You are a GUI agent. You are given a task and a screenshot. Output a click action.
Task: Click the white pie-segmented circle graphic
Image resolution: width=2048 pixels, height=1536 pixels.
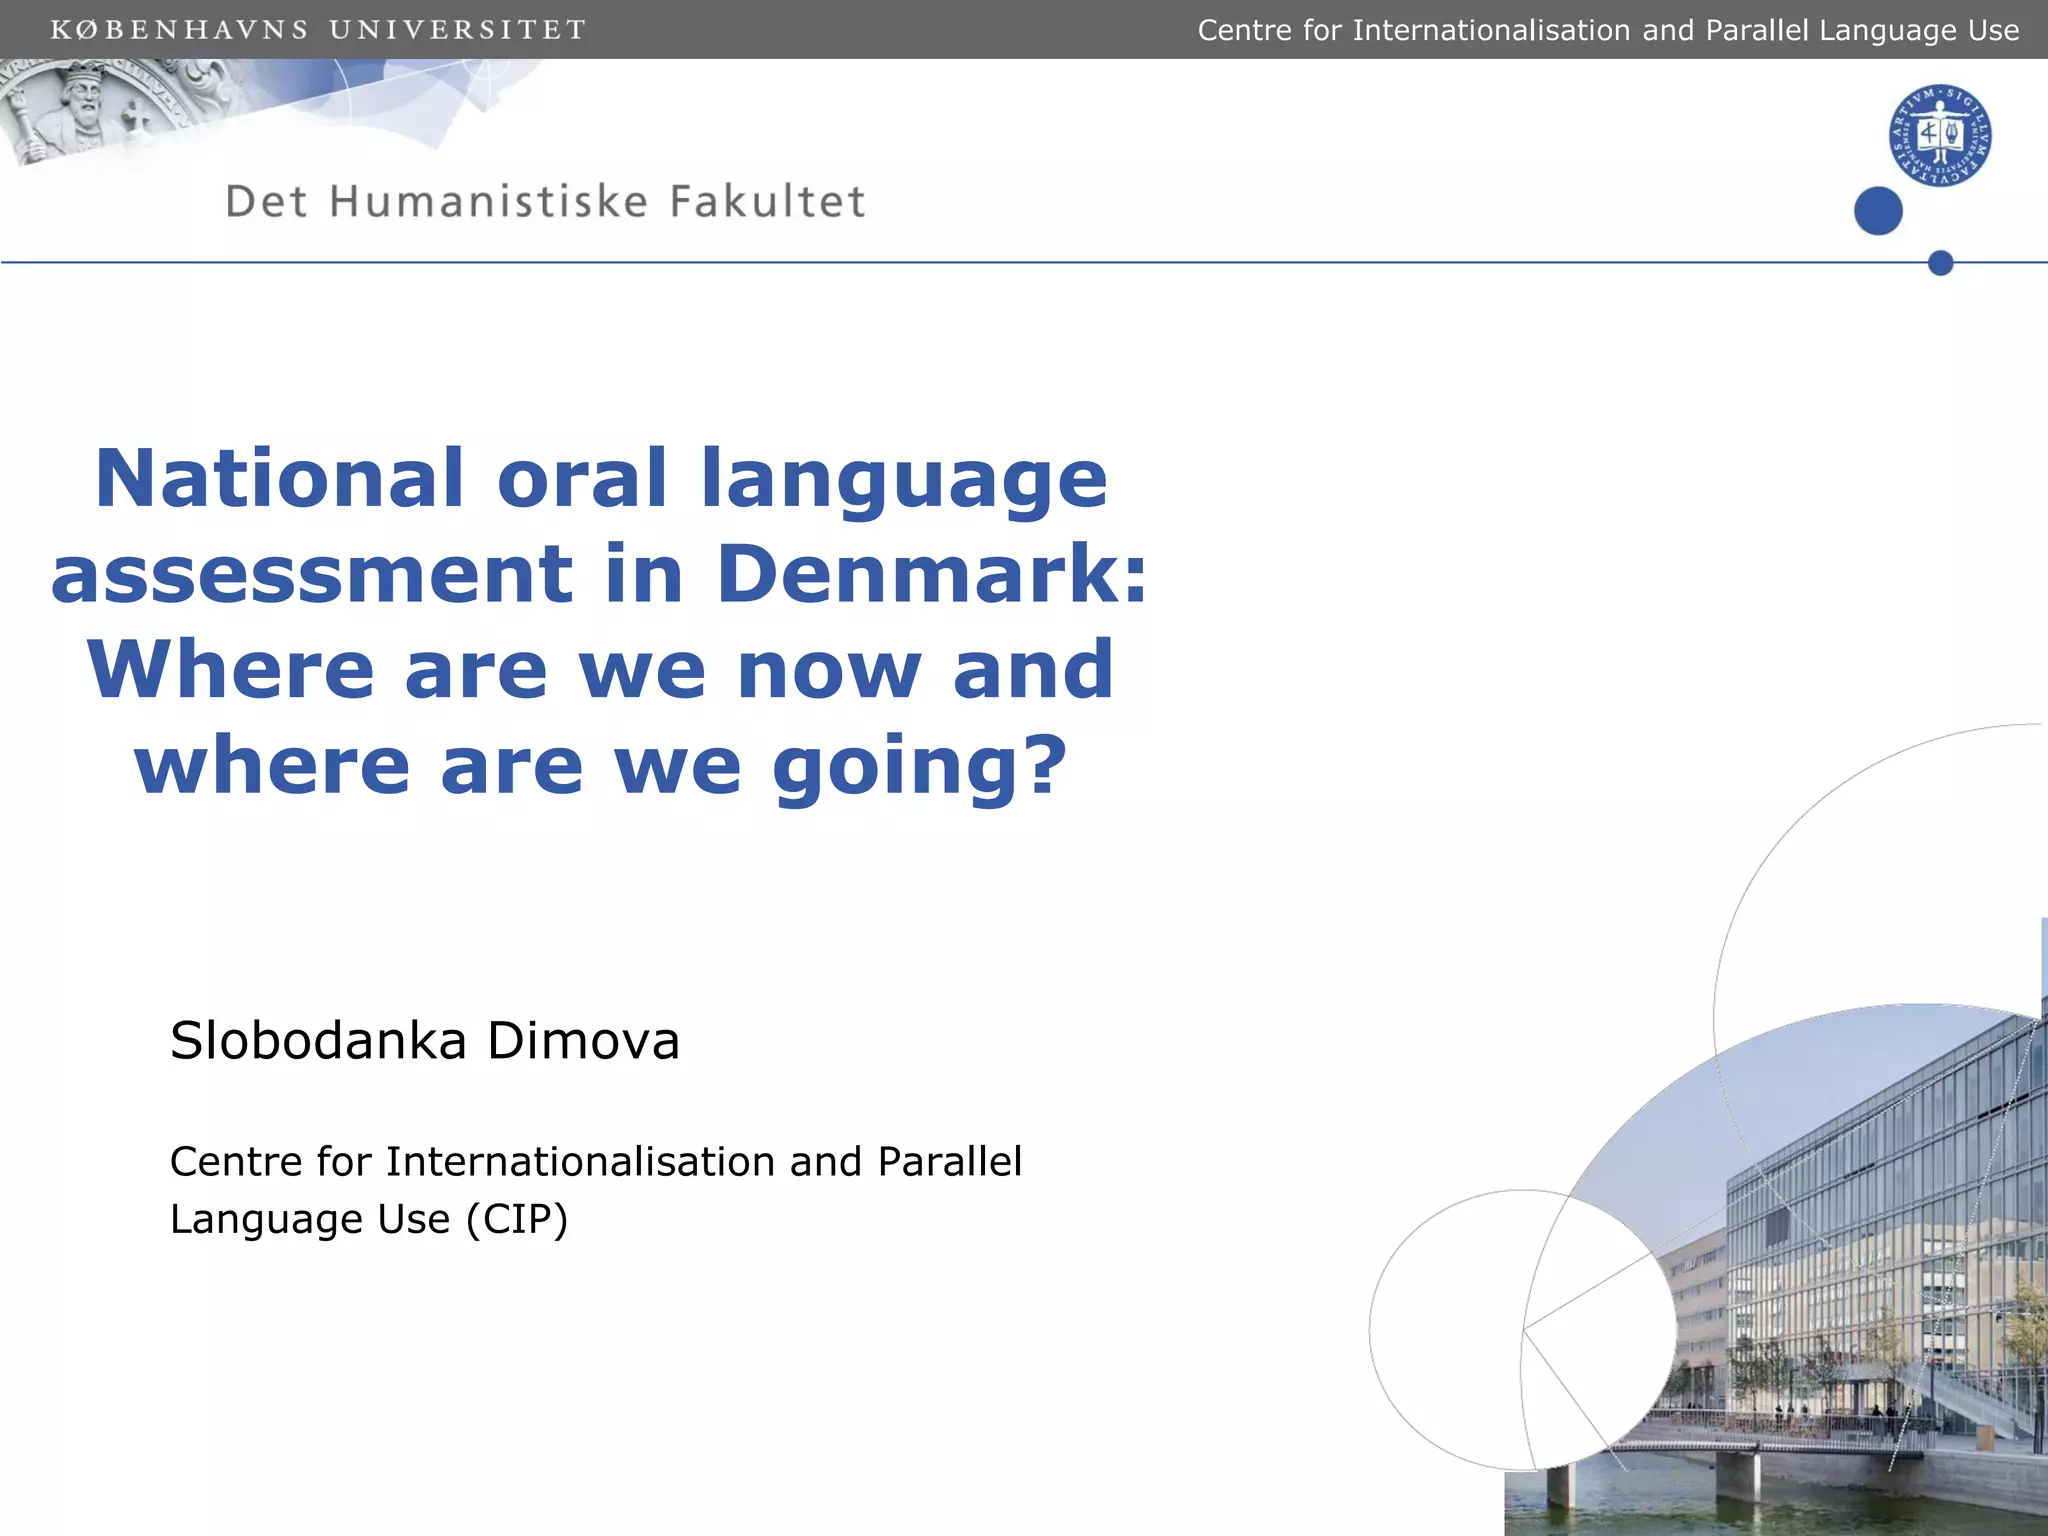pos(1521,1329)
